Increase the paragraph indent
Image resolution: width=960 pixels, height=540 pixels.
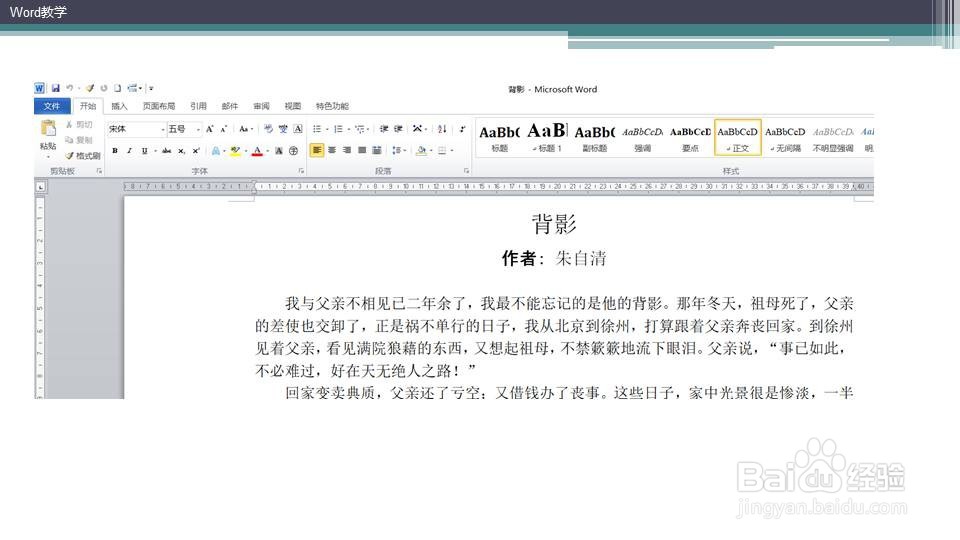tap(399, 129)
